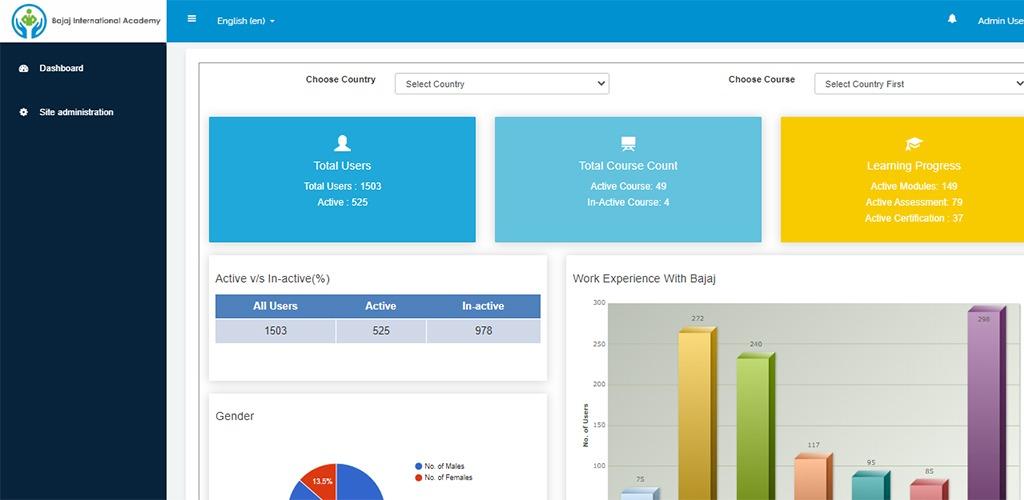
Task: Click the teal bar labeled 95
Action: (869, 486)
